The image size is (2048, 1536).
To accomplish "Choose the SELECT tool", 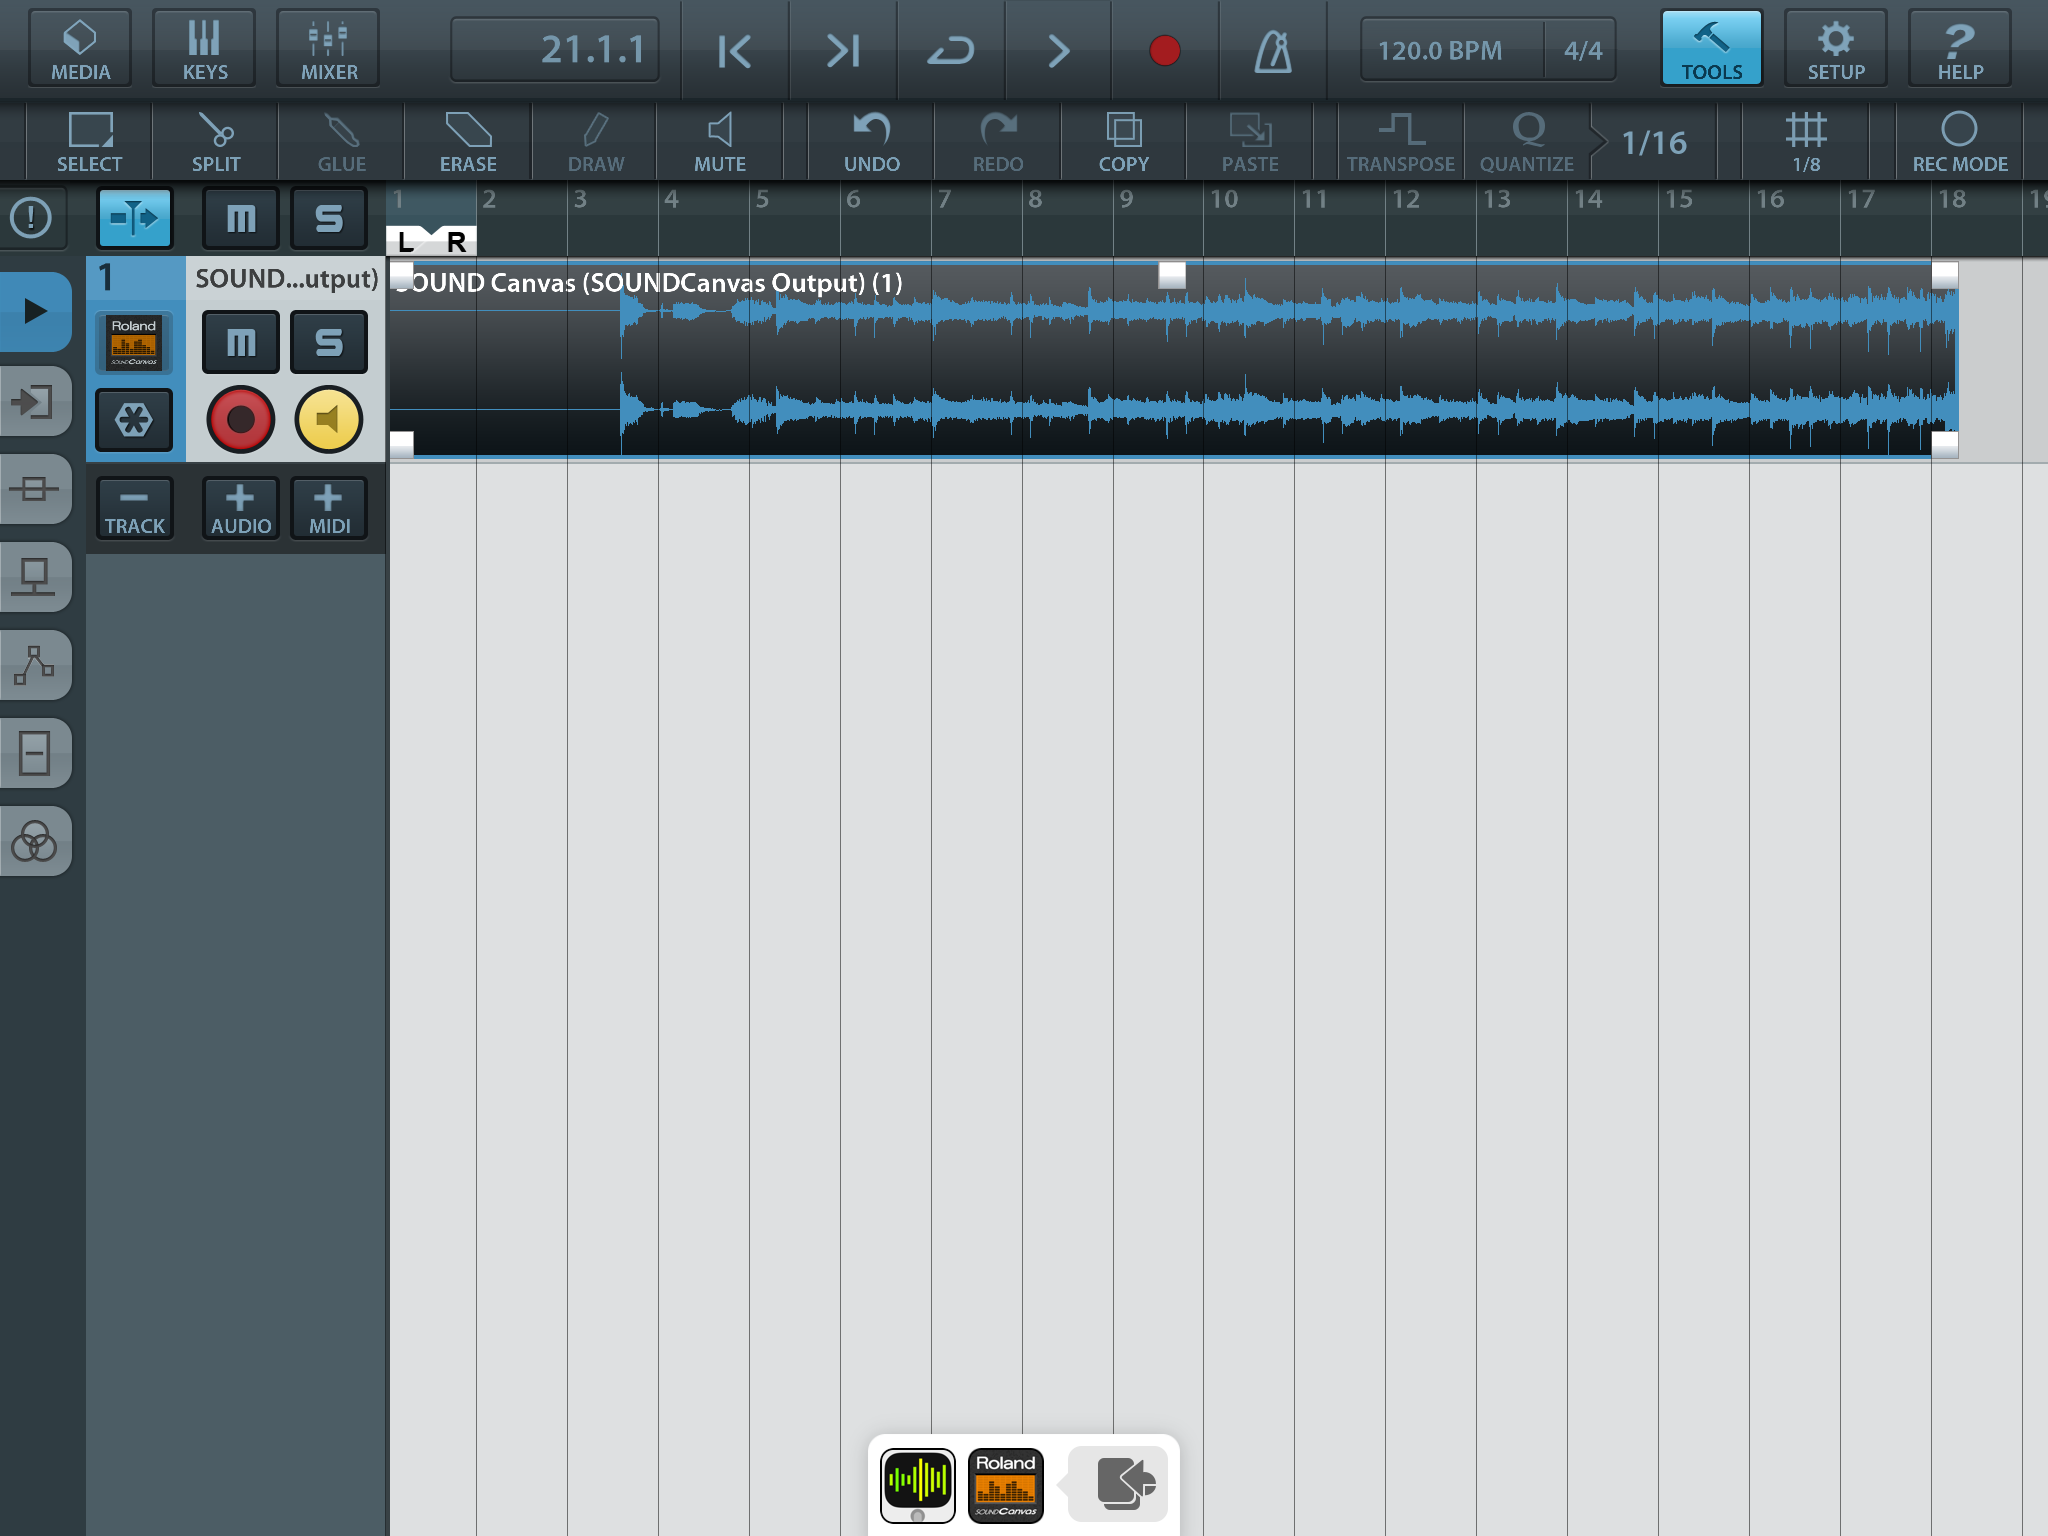I will click(x=90, y=142).
